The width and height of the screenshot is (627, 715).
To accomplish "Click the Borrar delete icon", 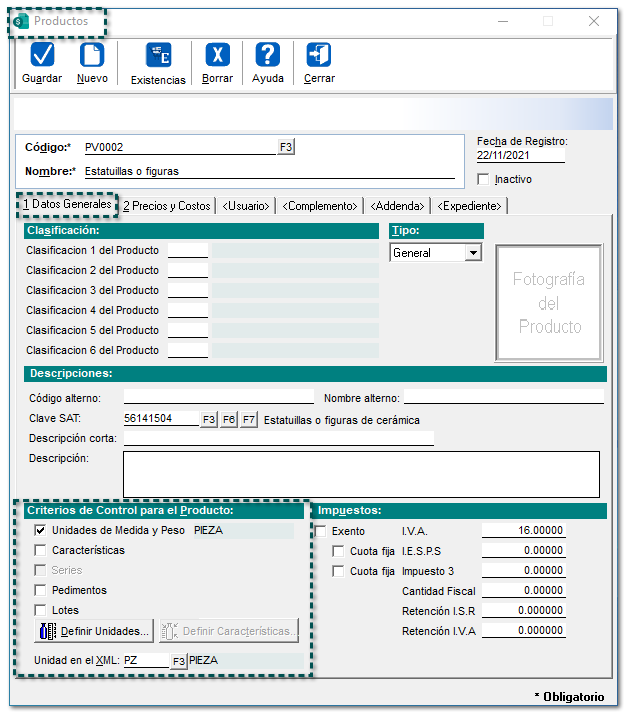I will [x=217, y=55].
